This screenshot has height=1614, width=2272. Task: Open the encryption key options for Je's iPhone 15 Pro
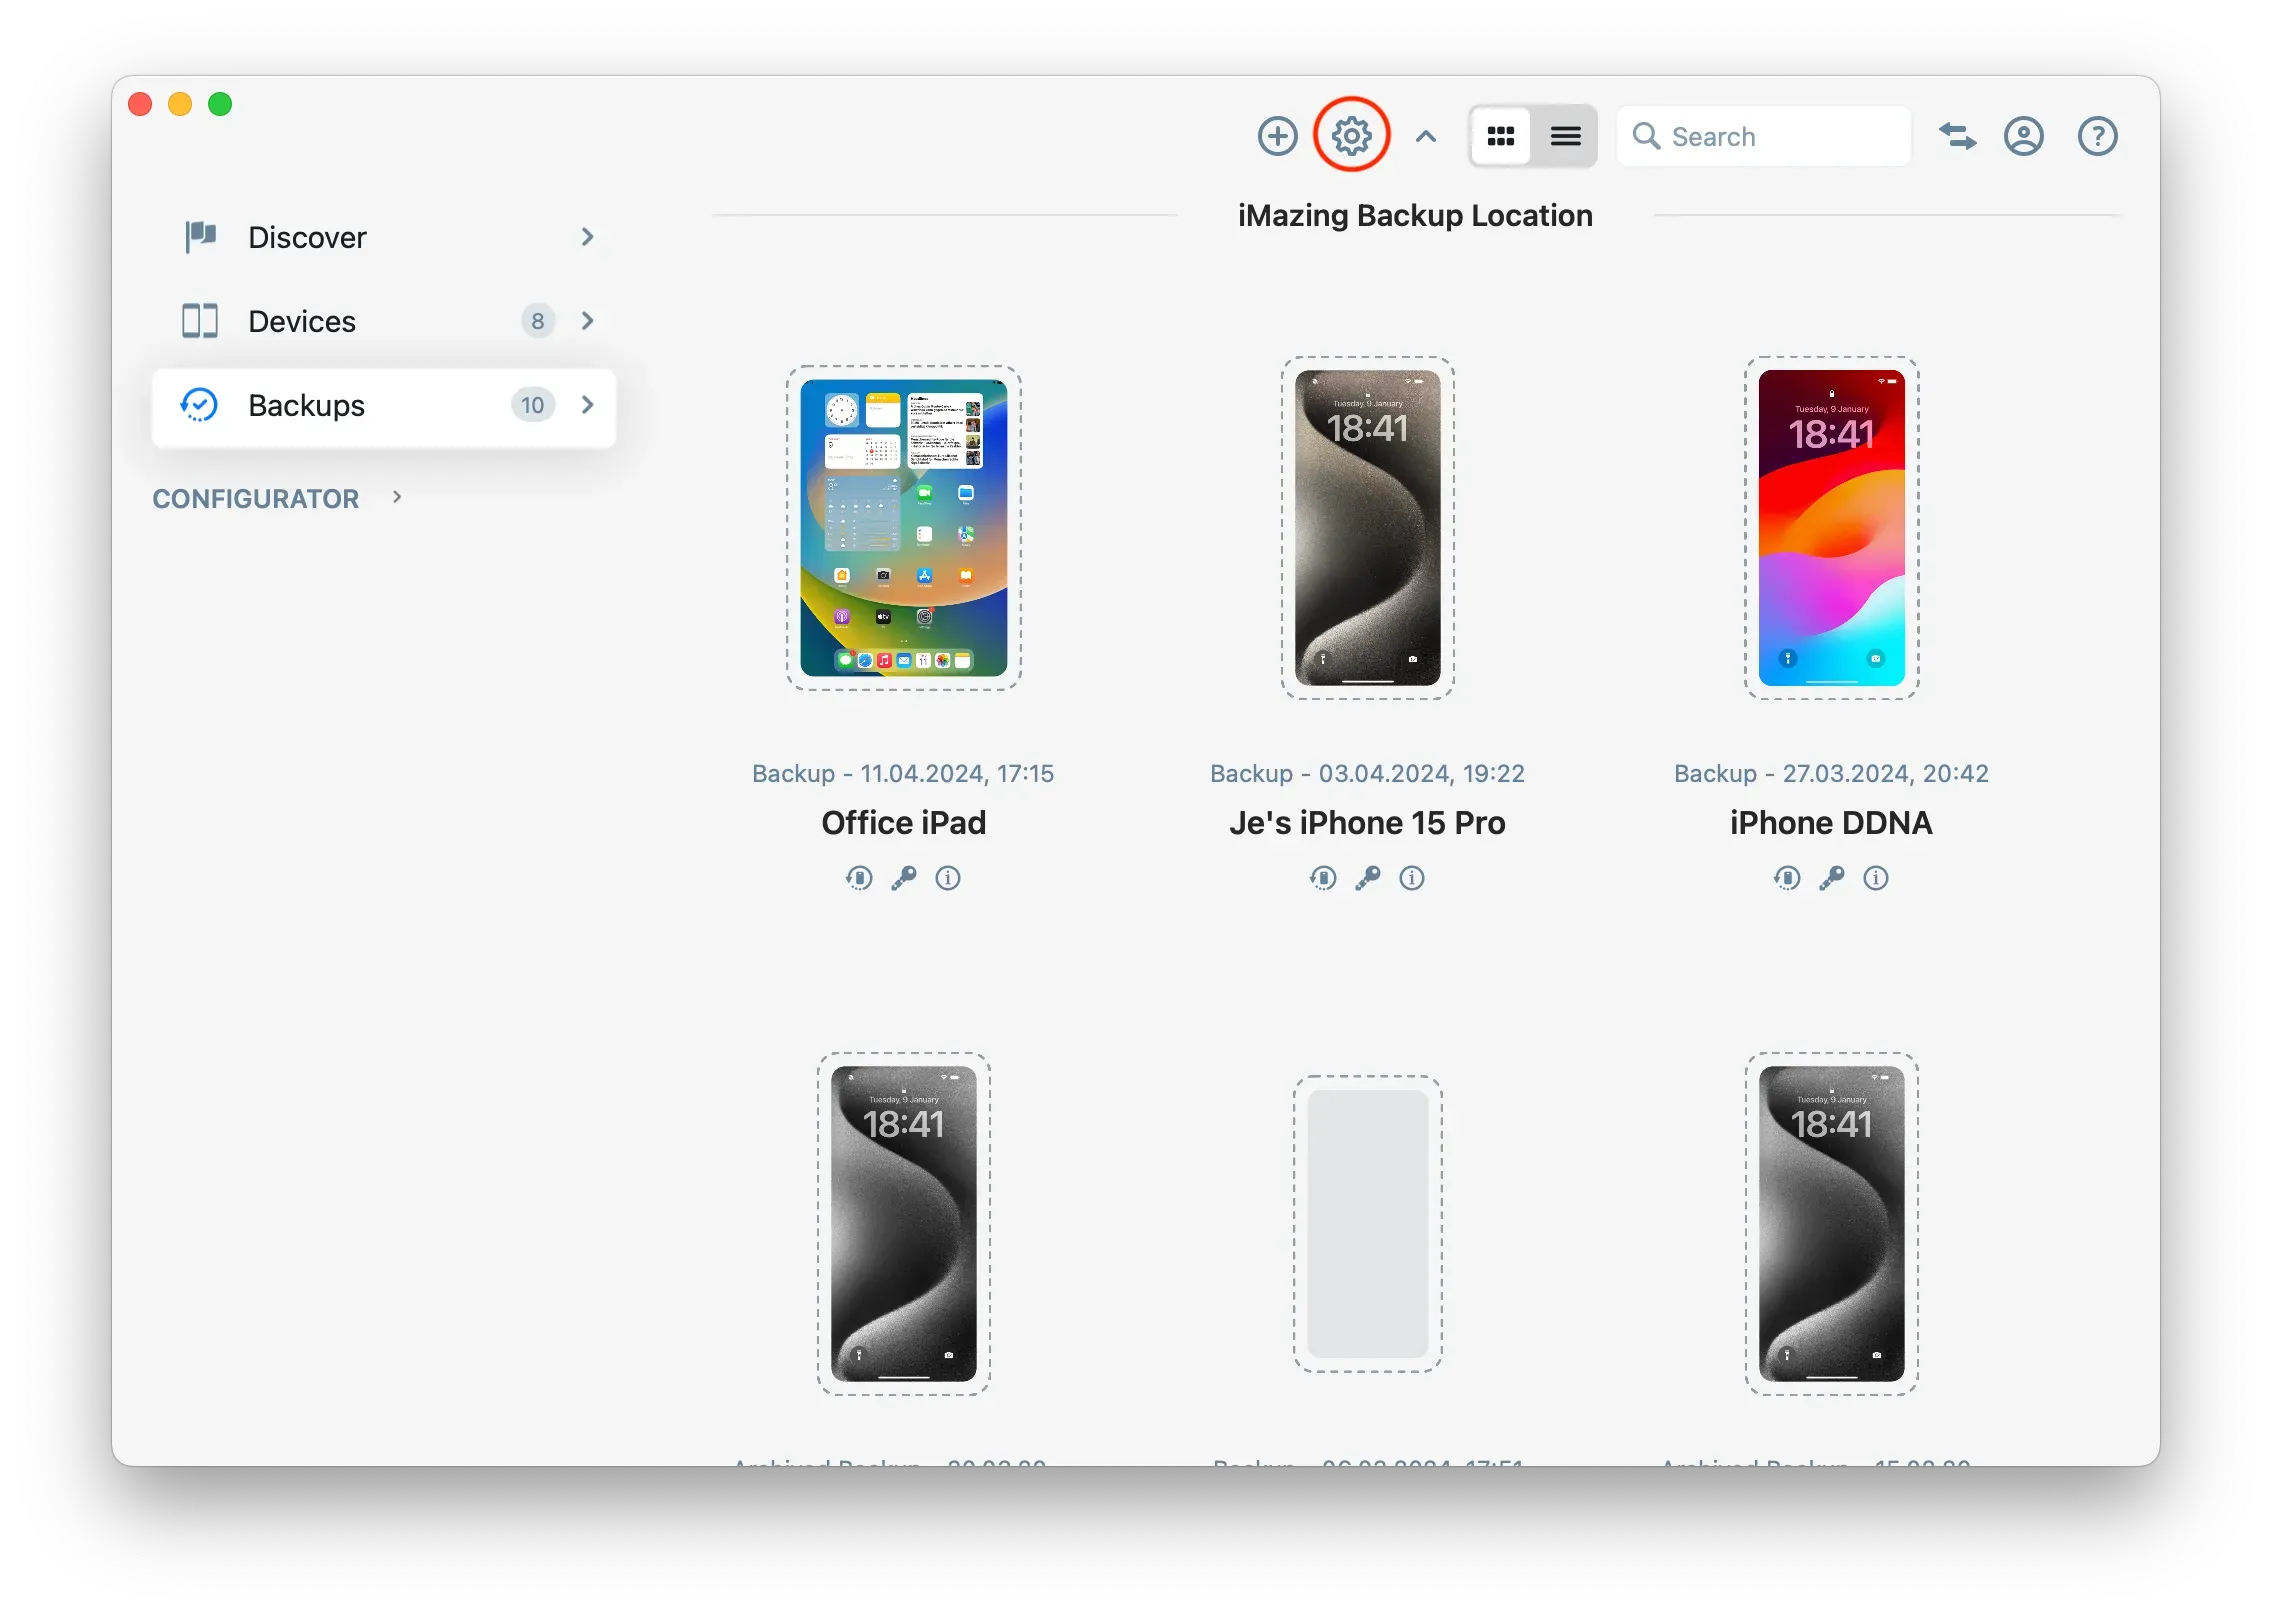tap(1367, 878)
